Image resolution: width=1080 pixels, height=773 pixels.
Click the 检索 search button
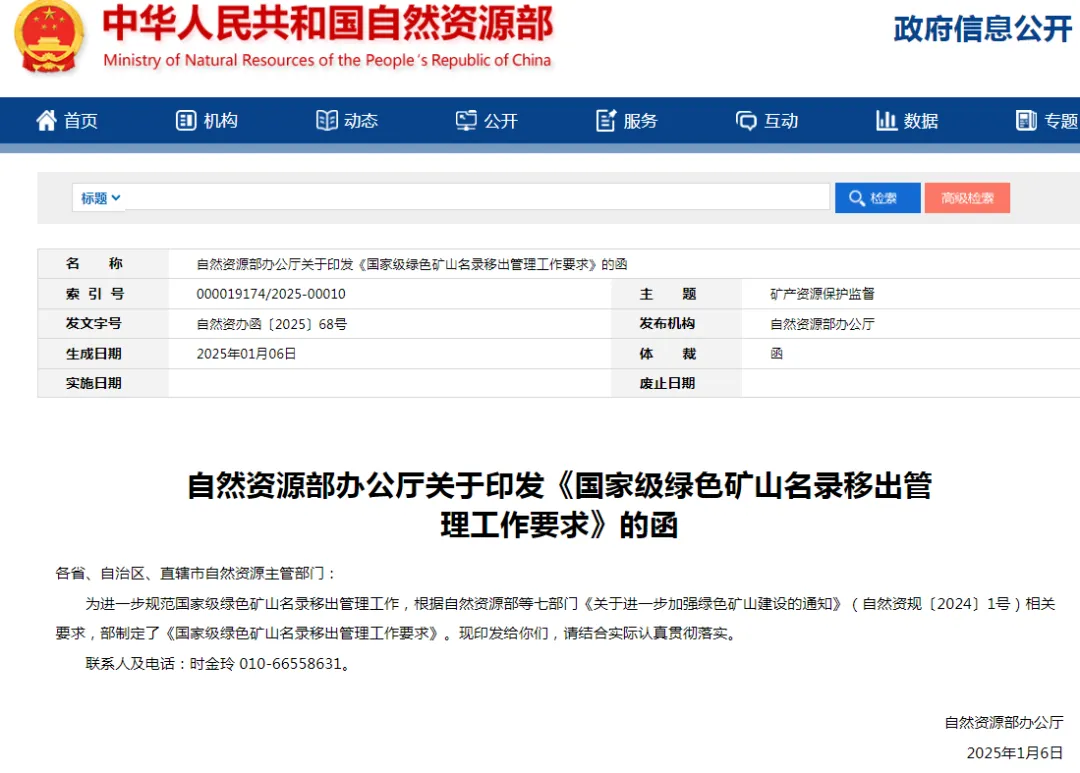tap(877, 197)
